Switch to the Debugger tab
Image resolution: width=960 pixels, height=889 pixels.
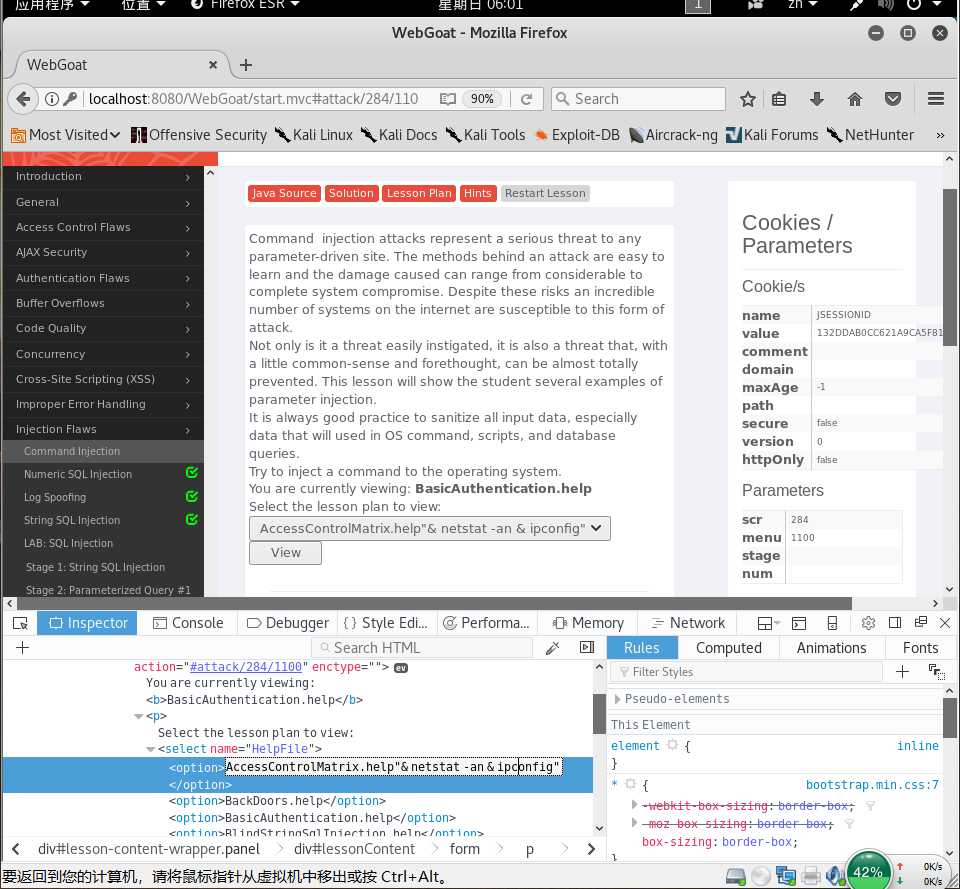click(x=288, y=623)
